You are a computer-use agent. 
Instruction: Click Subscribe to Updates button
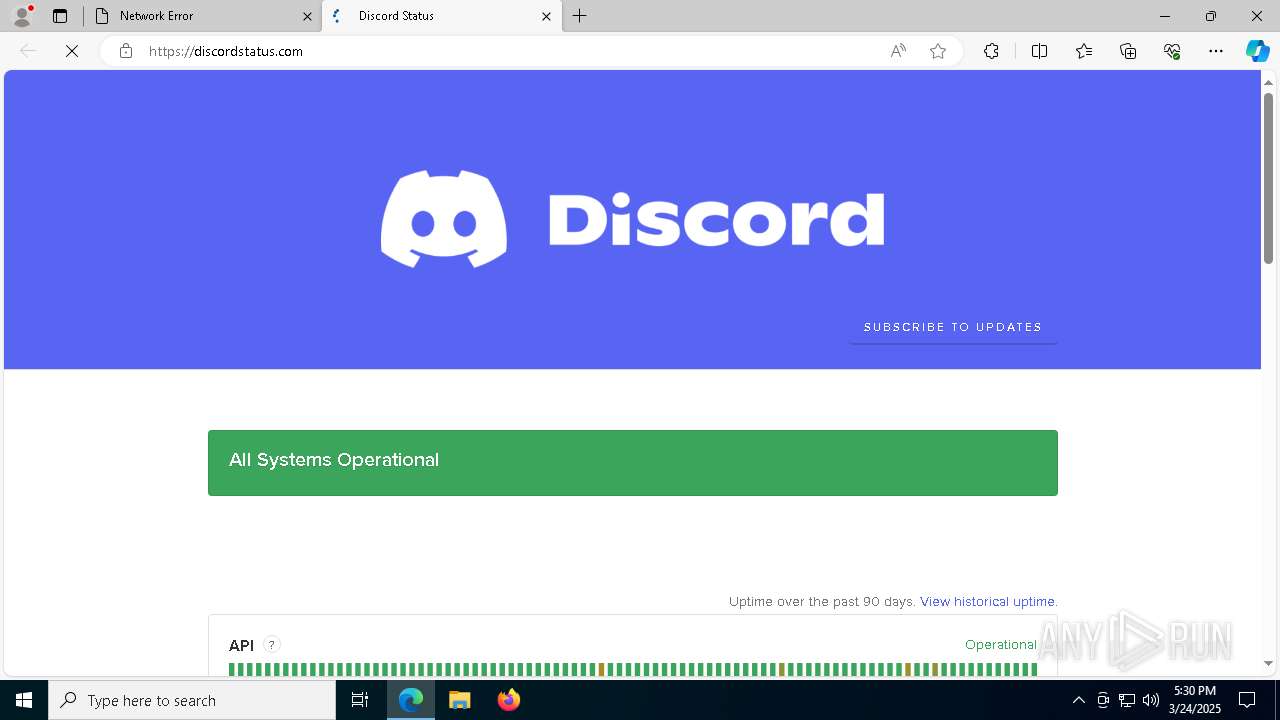pyautogui.click(x=953, y=327)
